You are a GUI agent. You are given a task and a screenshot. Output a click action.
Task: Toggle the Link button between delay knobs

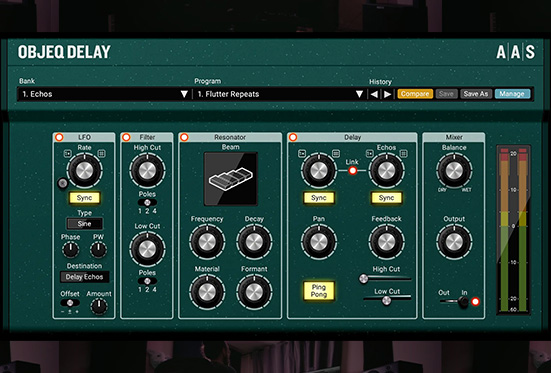352,171
